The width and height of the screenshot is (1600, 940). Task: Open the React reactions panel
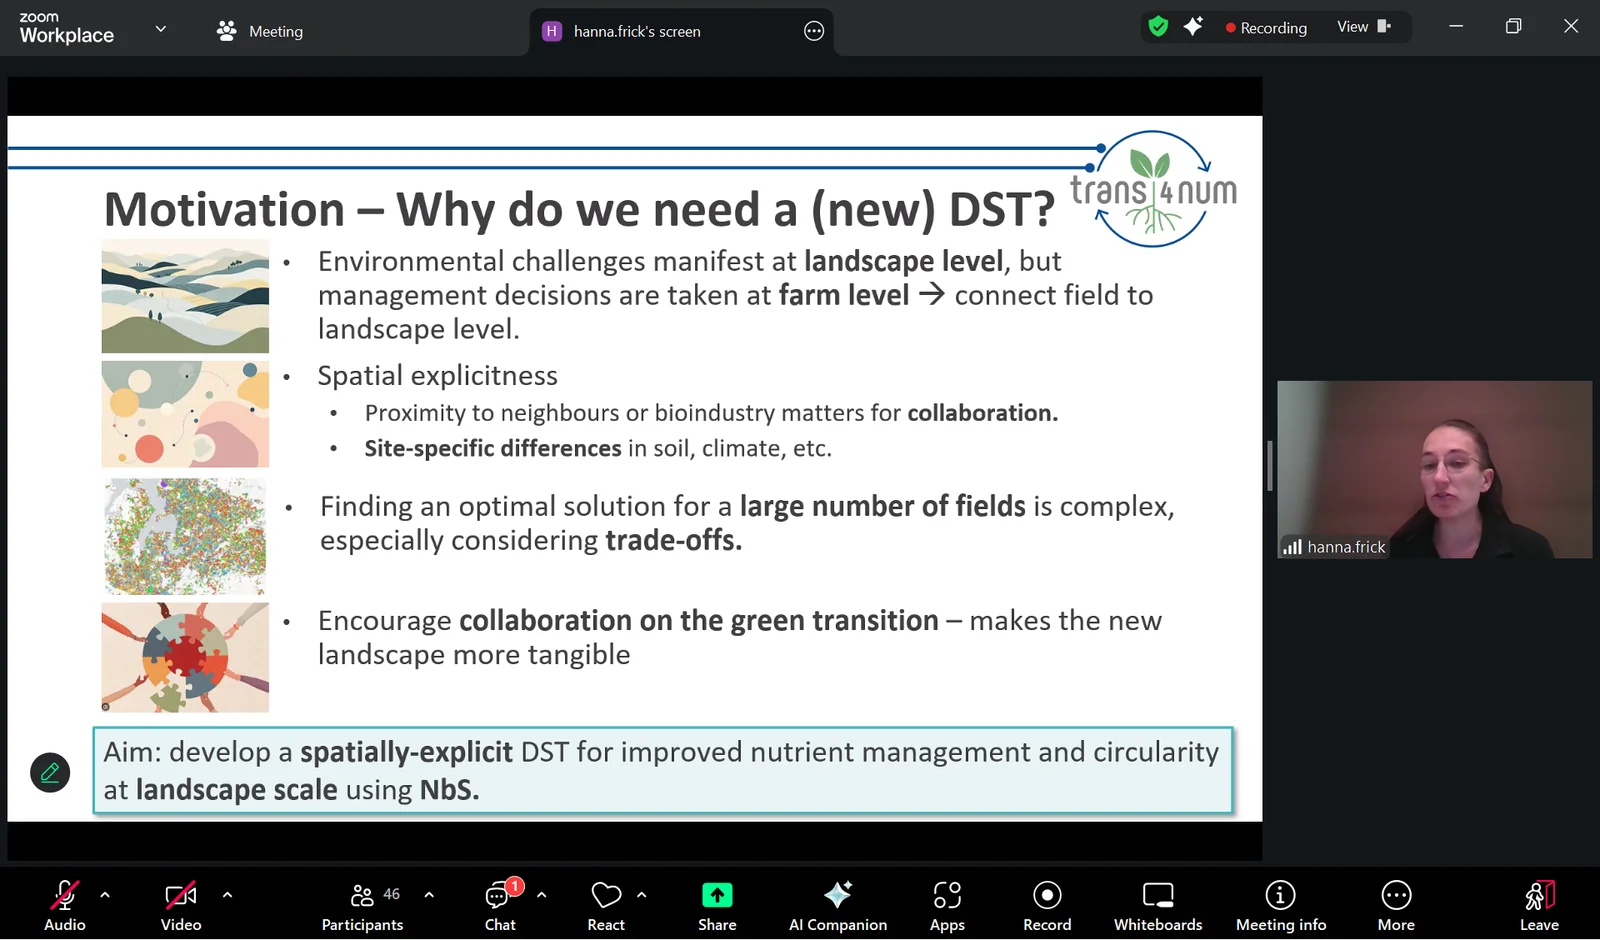tap(605, 903)
